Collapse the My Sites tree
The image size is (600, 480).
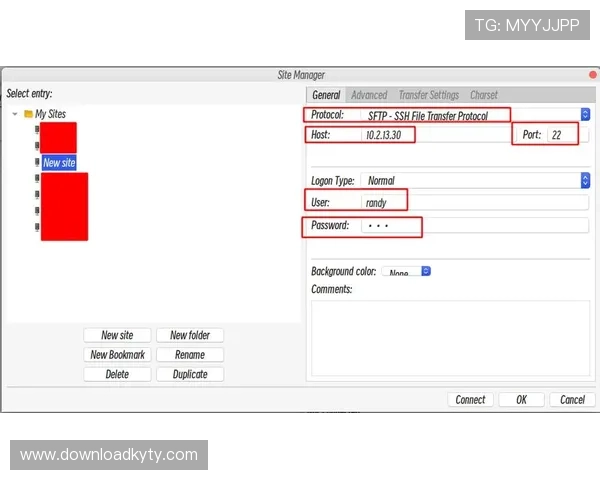(15, 114)
